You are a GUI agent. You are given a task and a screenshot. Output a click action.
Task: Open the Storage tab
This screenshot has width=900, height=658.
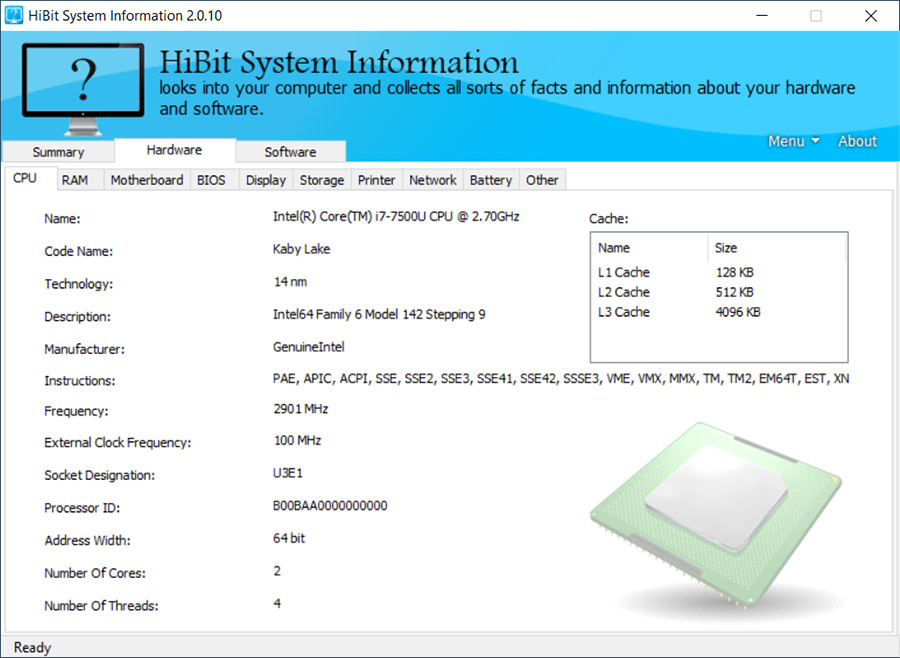tap(321, 180)
